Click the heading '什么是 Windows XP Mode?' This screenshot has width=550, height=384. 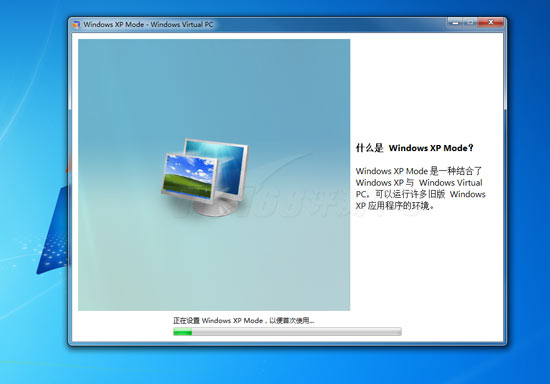tap(415, 148)
